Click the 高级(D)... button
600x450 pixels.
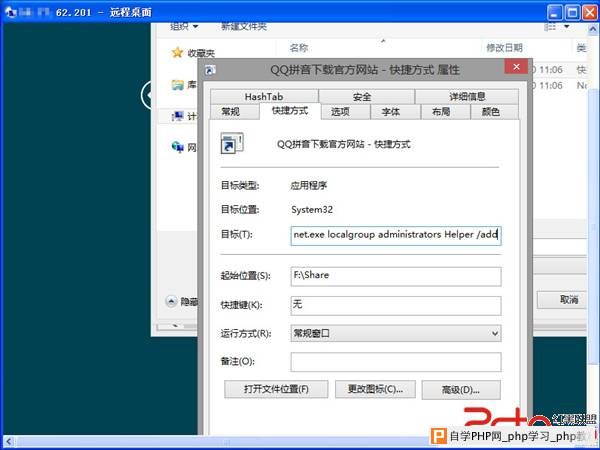coord(461,390)
